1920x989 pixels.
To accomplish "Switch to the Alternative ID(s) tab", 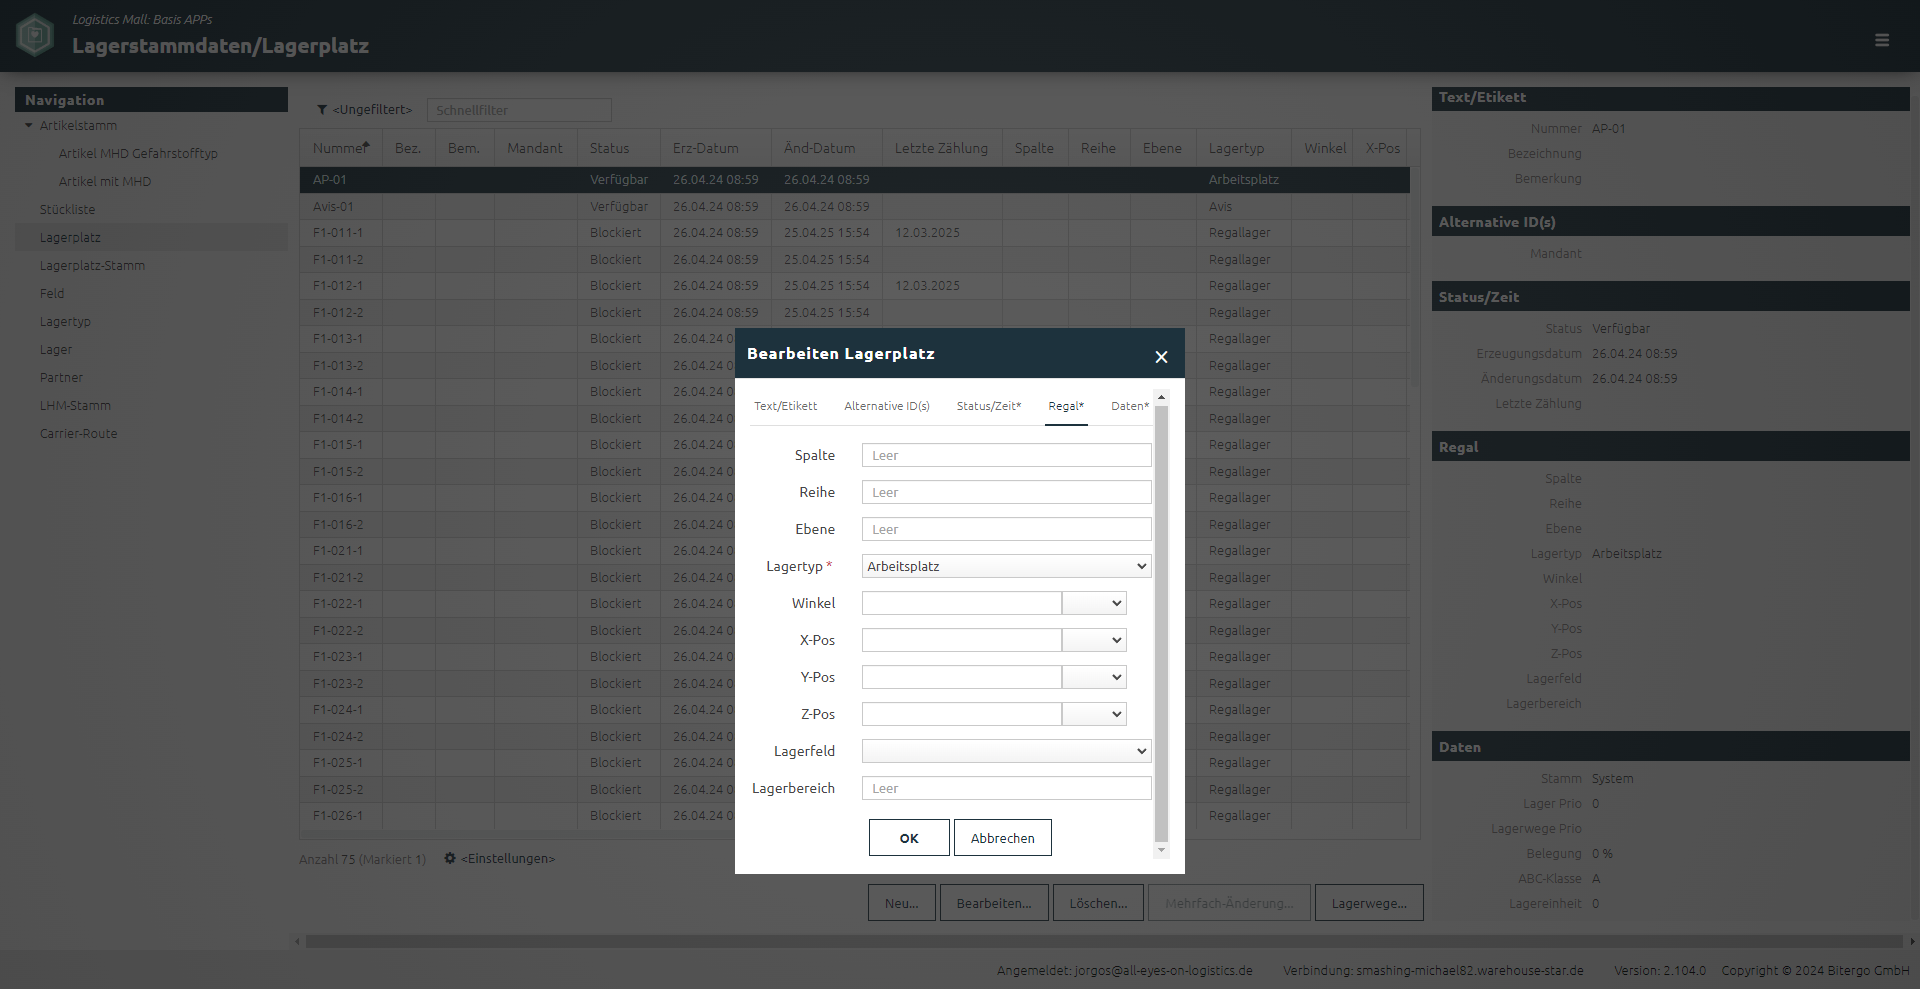I will point(887,406).
